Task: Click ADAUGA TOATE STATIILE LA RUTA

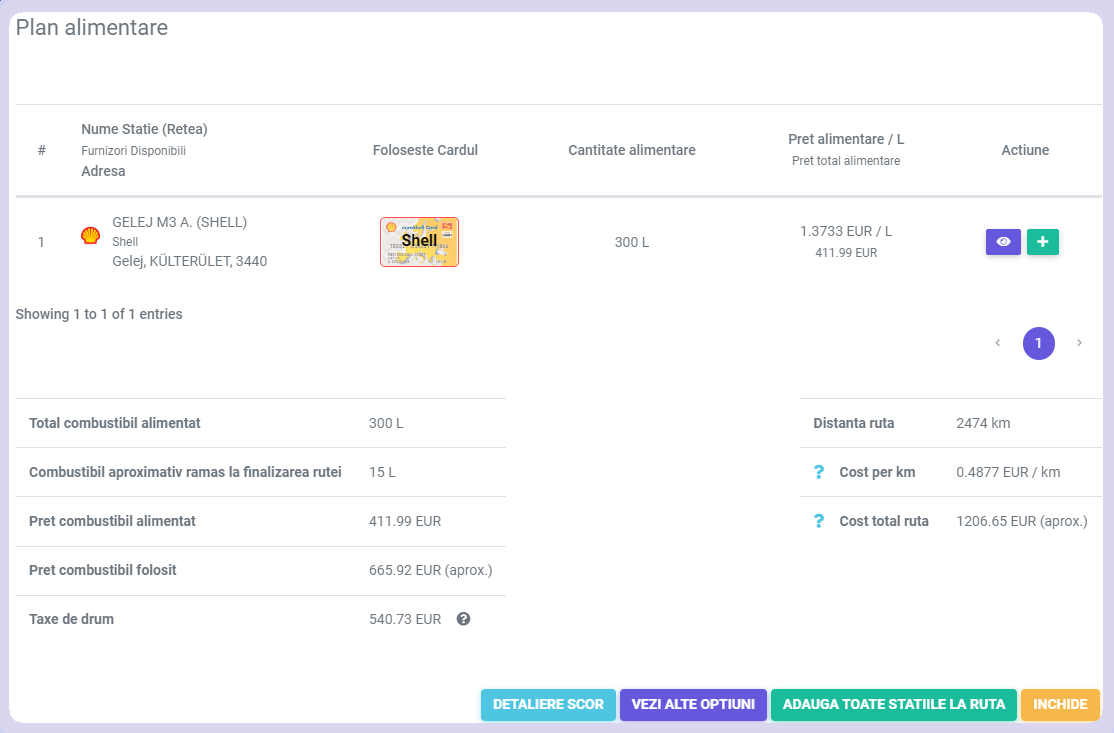Action: pos(894,705)
